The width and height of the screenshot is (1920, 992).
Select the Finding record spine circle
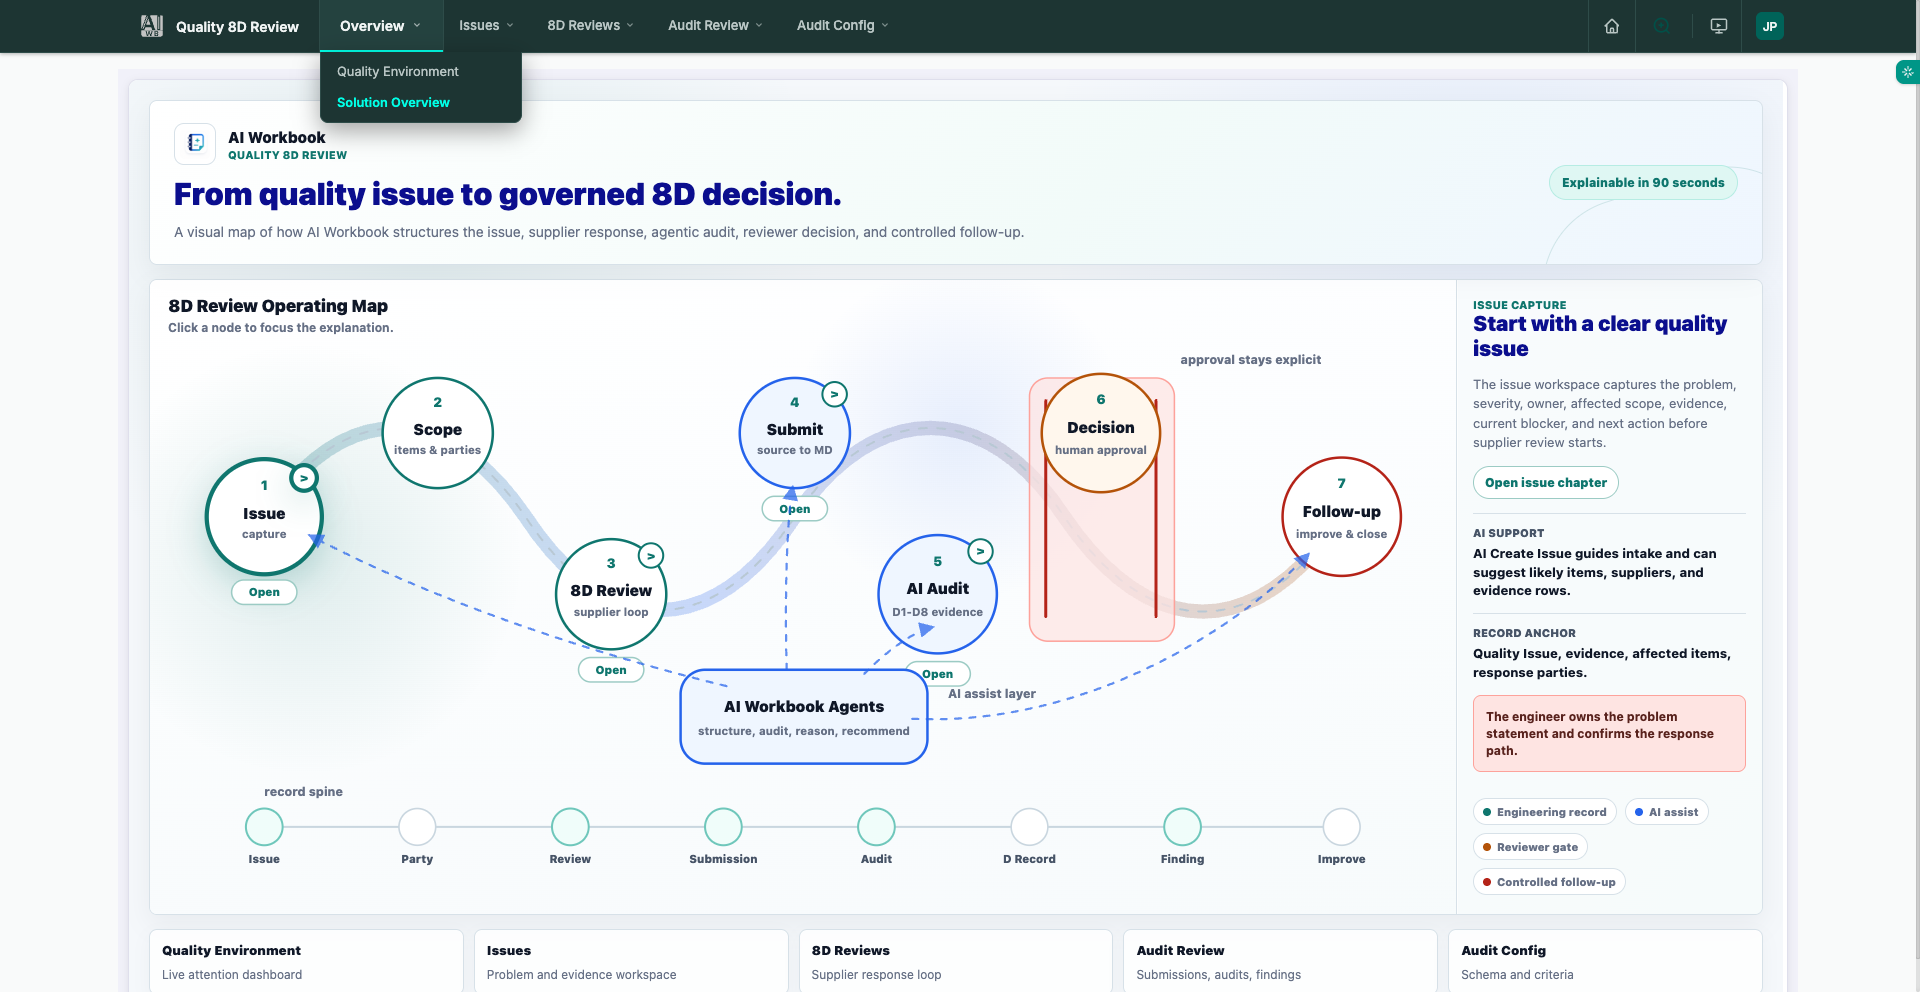1182,827
